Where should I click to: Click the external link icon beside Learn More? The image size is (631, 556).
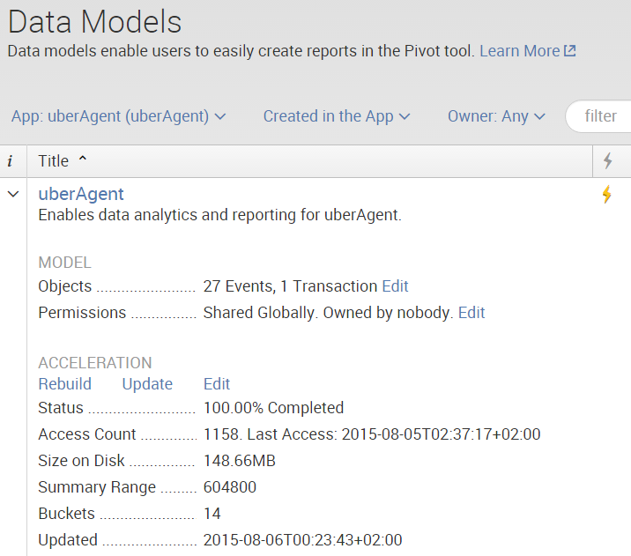pyautogui.click(x=570, y=51)
